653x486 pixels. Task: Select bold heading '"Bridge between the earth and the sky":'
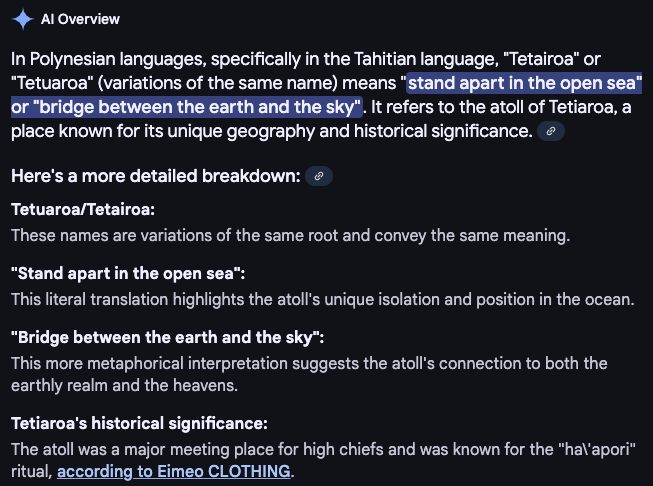pyautogui.click(x=167, y=337)
